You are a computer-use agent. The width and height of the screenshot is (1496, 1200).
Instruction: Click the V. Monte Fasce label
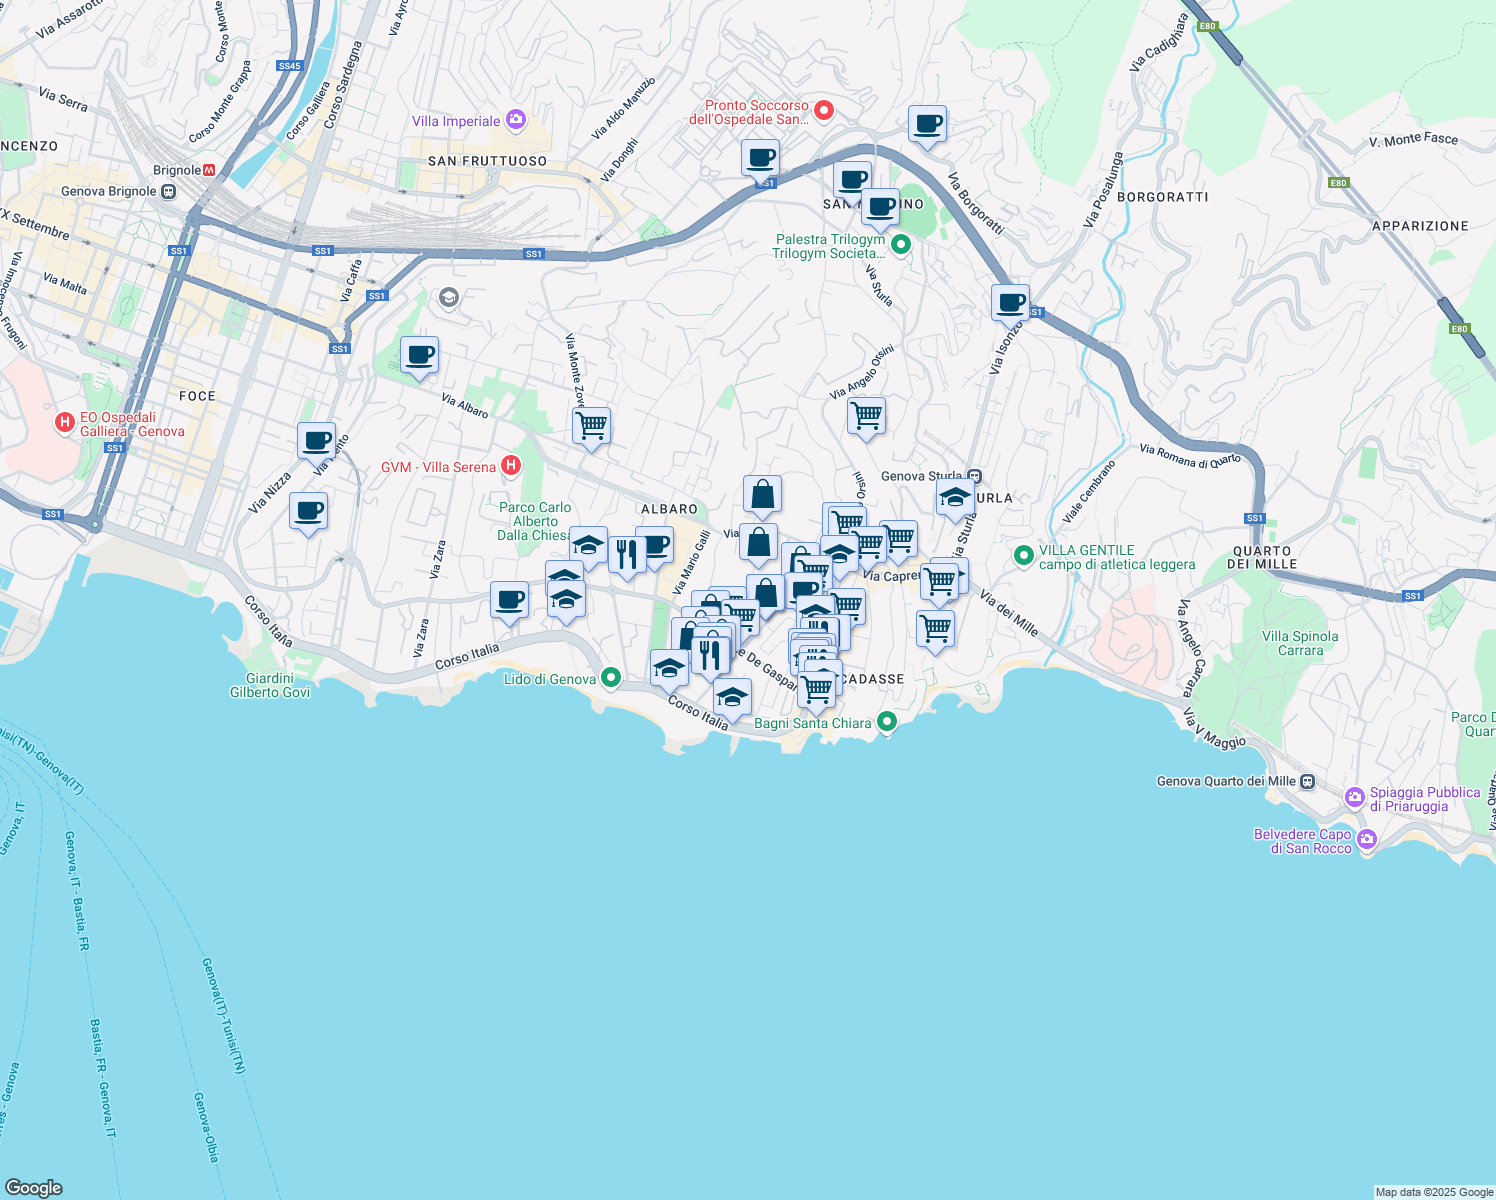coord(1413,140)
